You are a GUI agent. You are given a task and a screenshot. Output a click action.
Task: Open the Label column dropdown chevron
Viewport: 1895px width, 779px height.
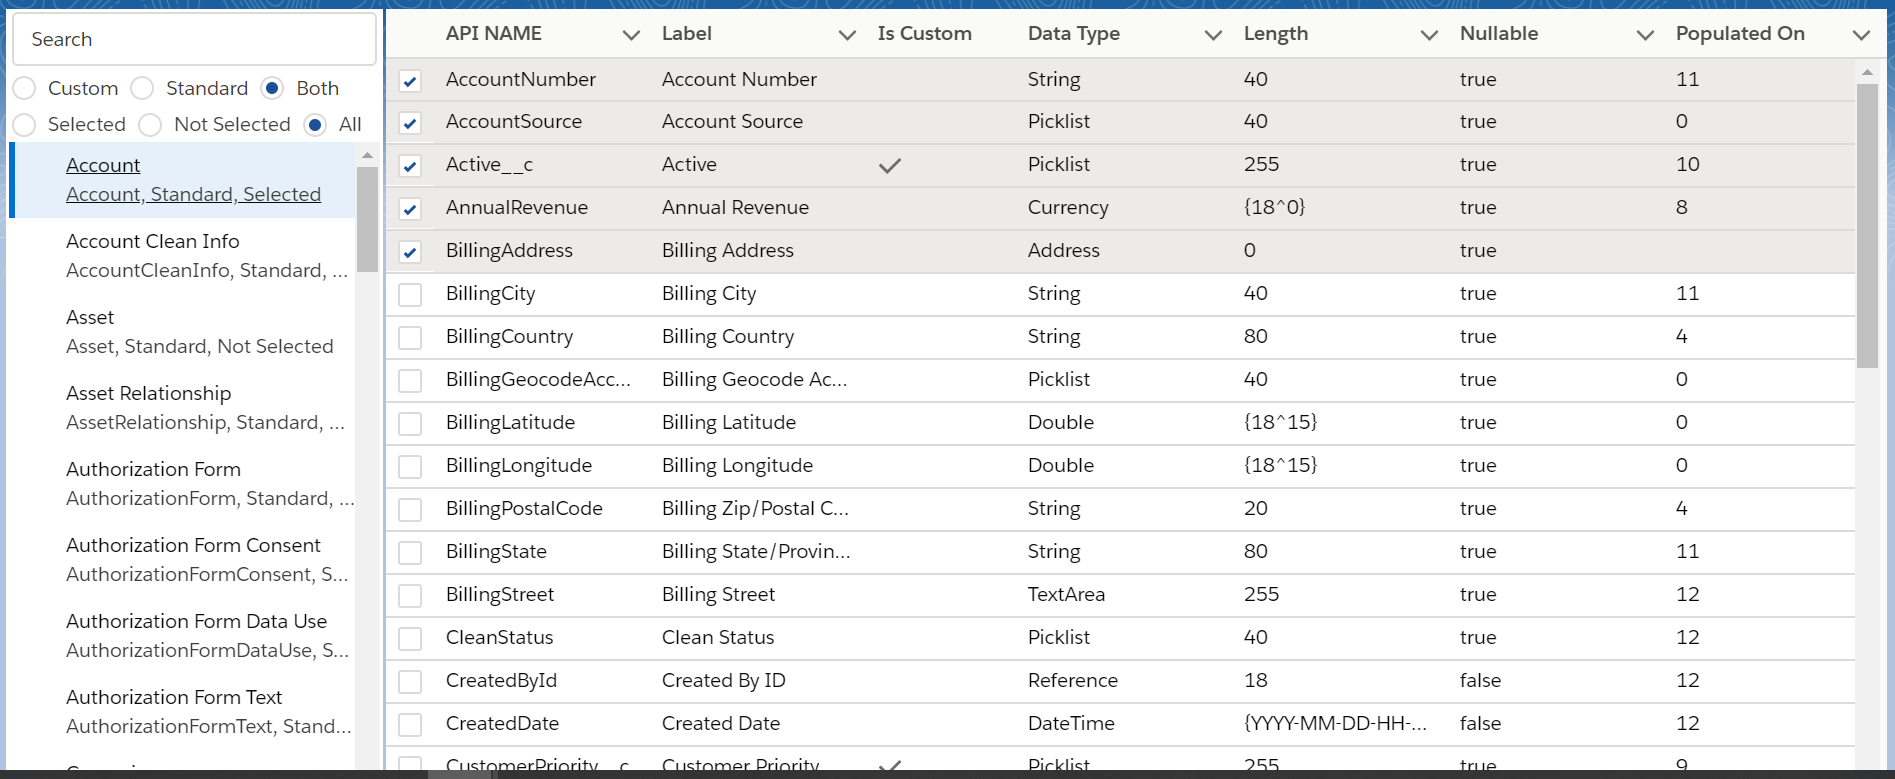pyautogui.click(x=847, y=35)
